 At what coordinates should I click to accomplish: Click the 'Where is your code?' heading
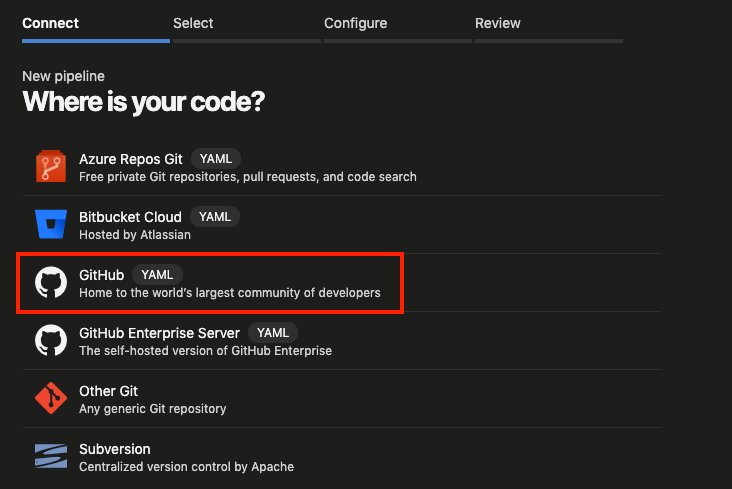click(x=143, y=102)
